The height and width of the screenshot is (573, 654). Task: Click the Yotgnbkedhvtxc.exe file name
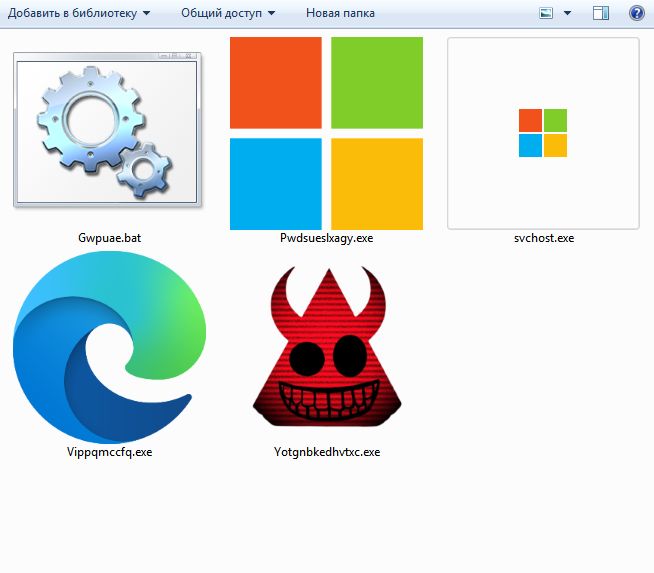[x=327, y=452]
